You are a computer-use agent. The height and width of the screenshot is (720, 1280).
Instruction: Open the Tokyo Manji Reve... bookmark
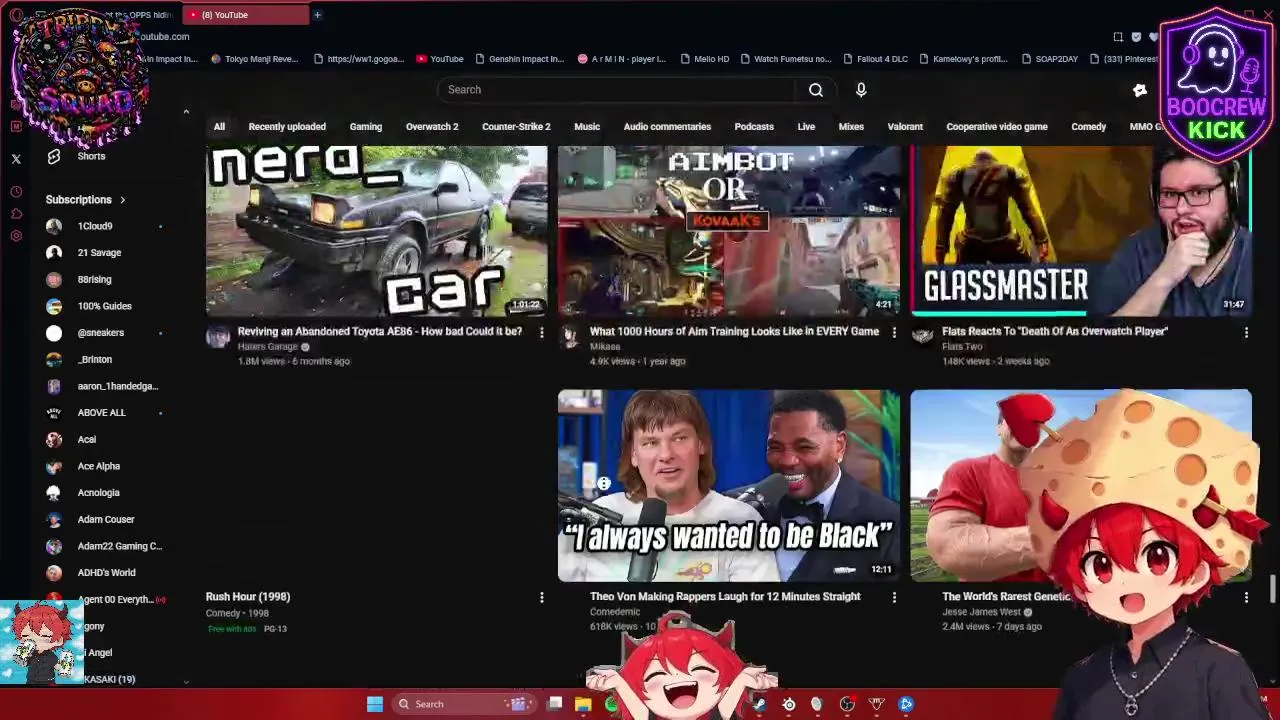click(255, 59)
